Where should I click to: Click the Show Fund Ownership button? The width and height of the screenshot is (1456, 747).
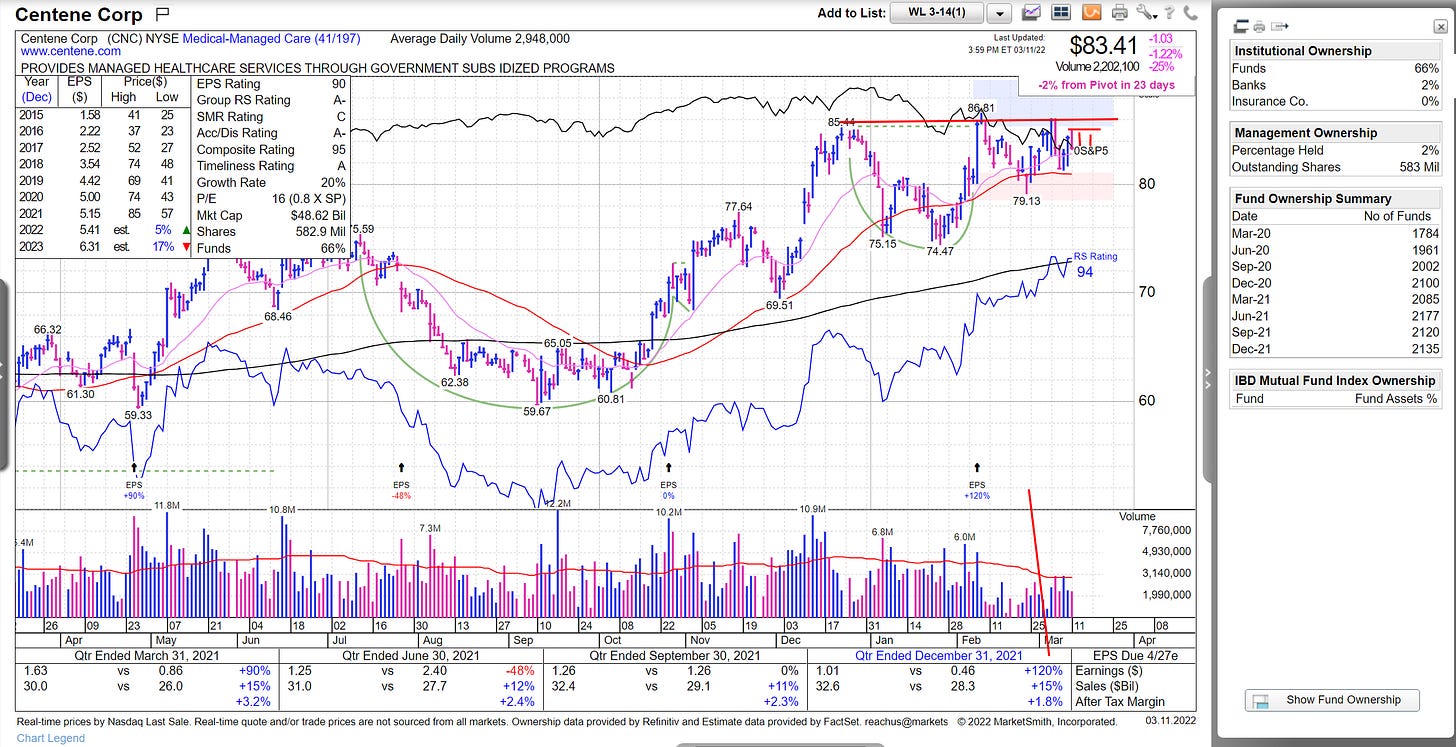click(x=1334, y=700)
